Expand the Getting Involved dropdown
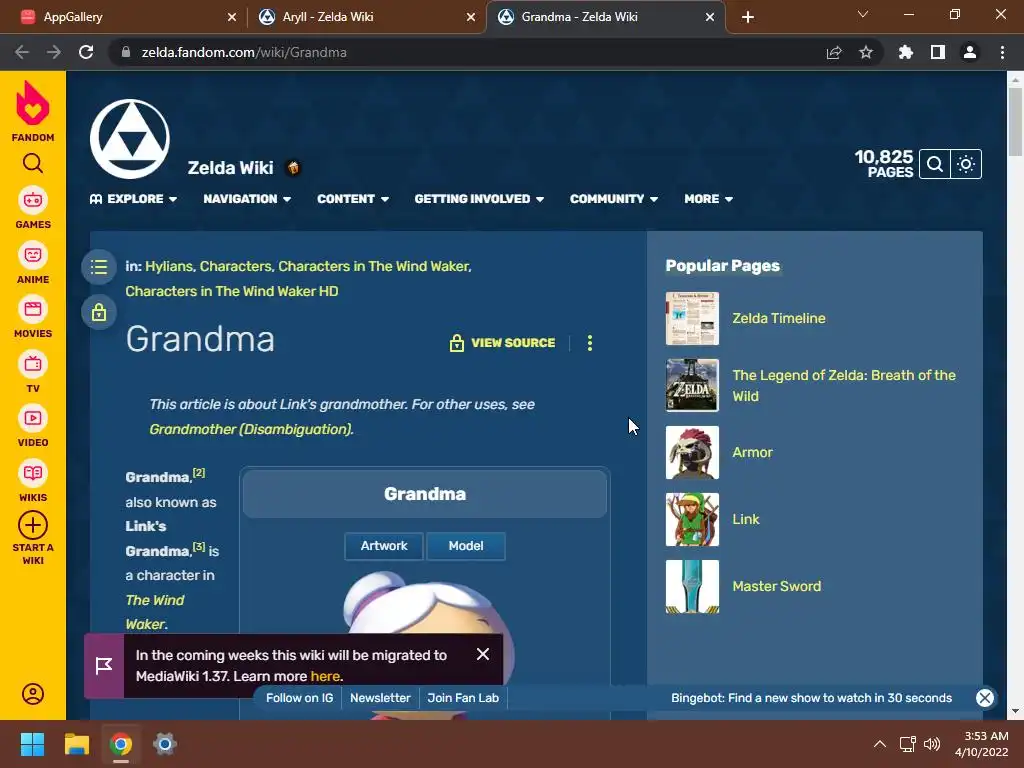The height and width of the screenshot is (768, 1024). [x=479, y=199]
